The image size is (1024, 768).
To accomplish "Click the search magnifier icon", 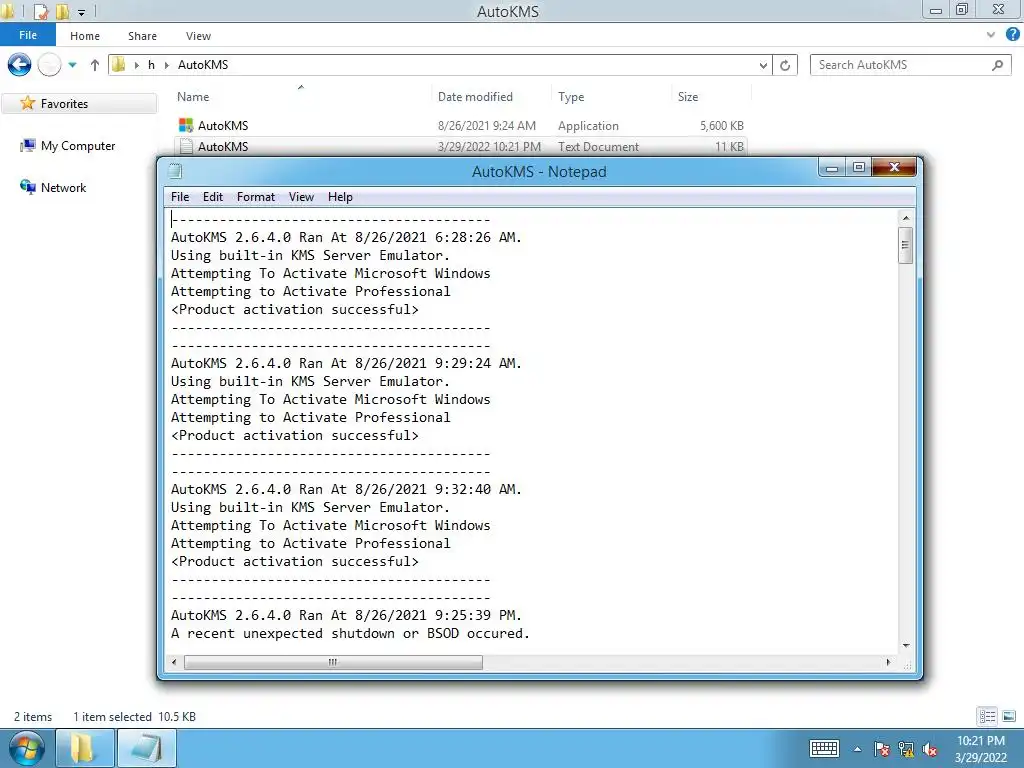I will [x=997, y=65].
